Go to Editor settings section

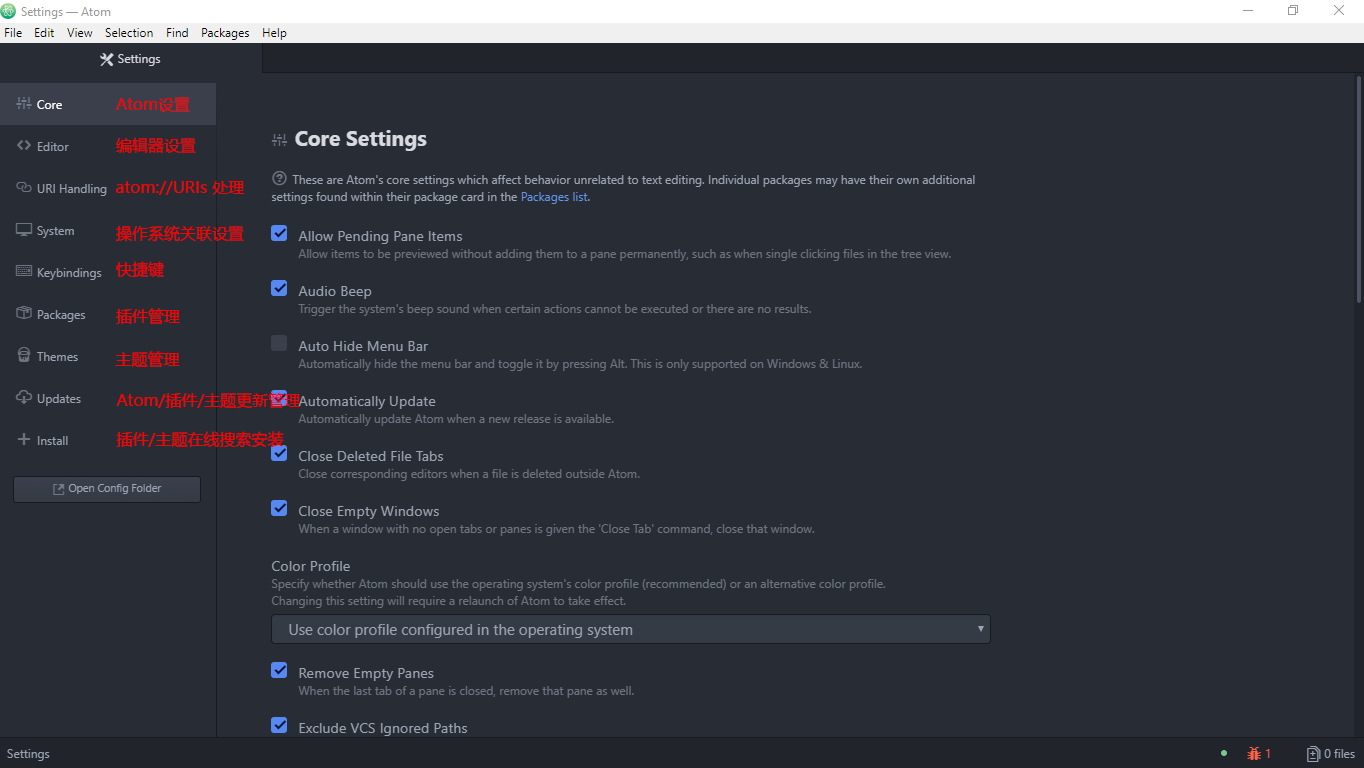(108, 146)
